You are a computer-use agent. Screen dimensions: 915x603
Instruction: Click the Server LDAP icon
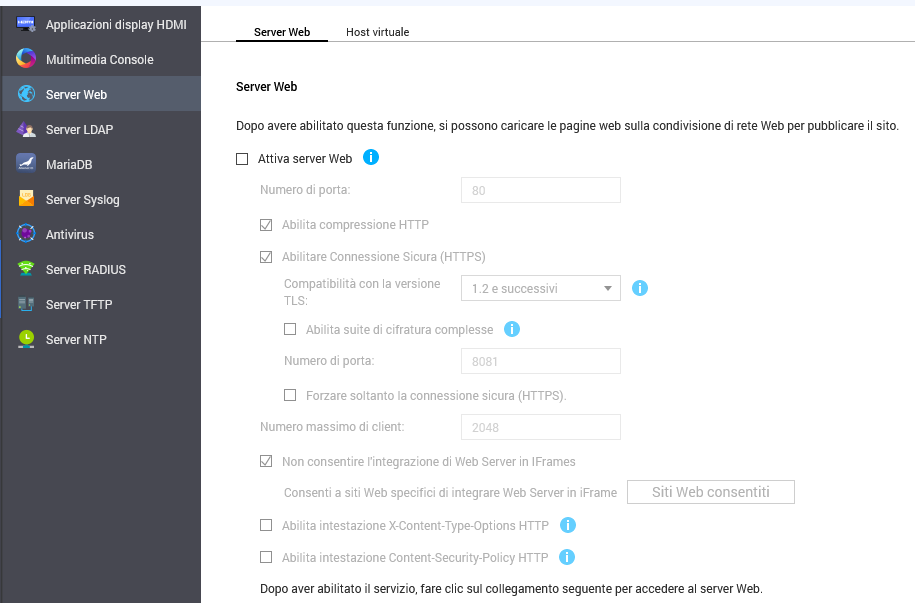(x=26, y=129)
